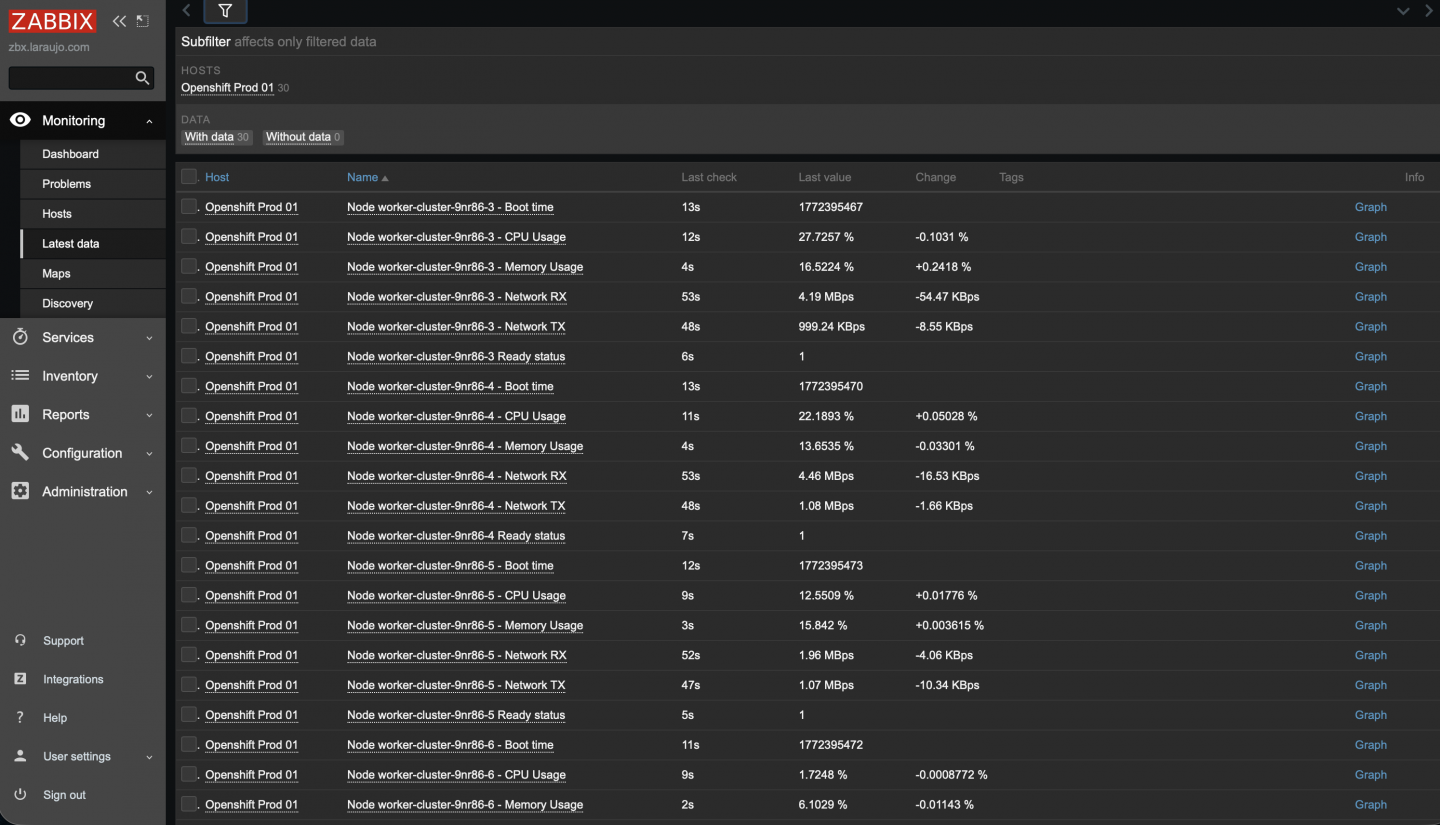Image resolution: width=1440 pixels, height=825 pixels.
Task: Click the Name column sort arrow
Action: (385, 178)
